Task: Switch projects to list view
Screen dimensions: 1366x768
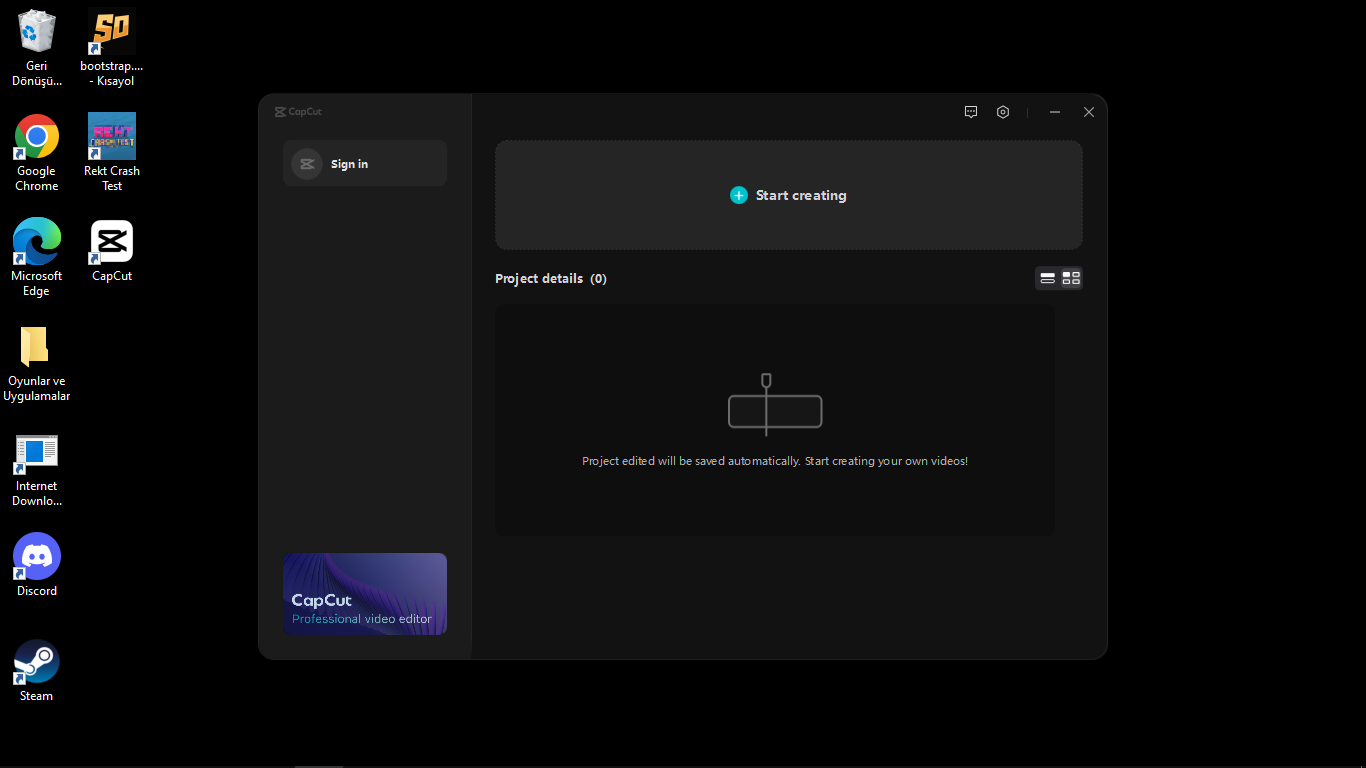Action: (1048, 278)
